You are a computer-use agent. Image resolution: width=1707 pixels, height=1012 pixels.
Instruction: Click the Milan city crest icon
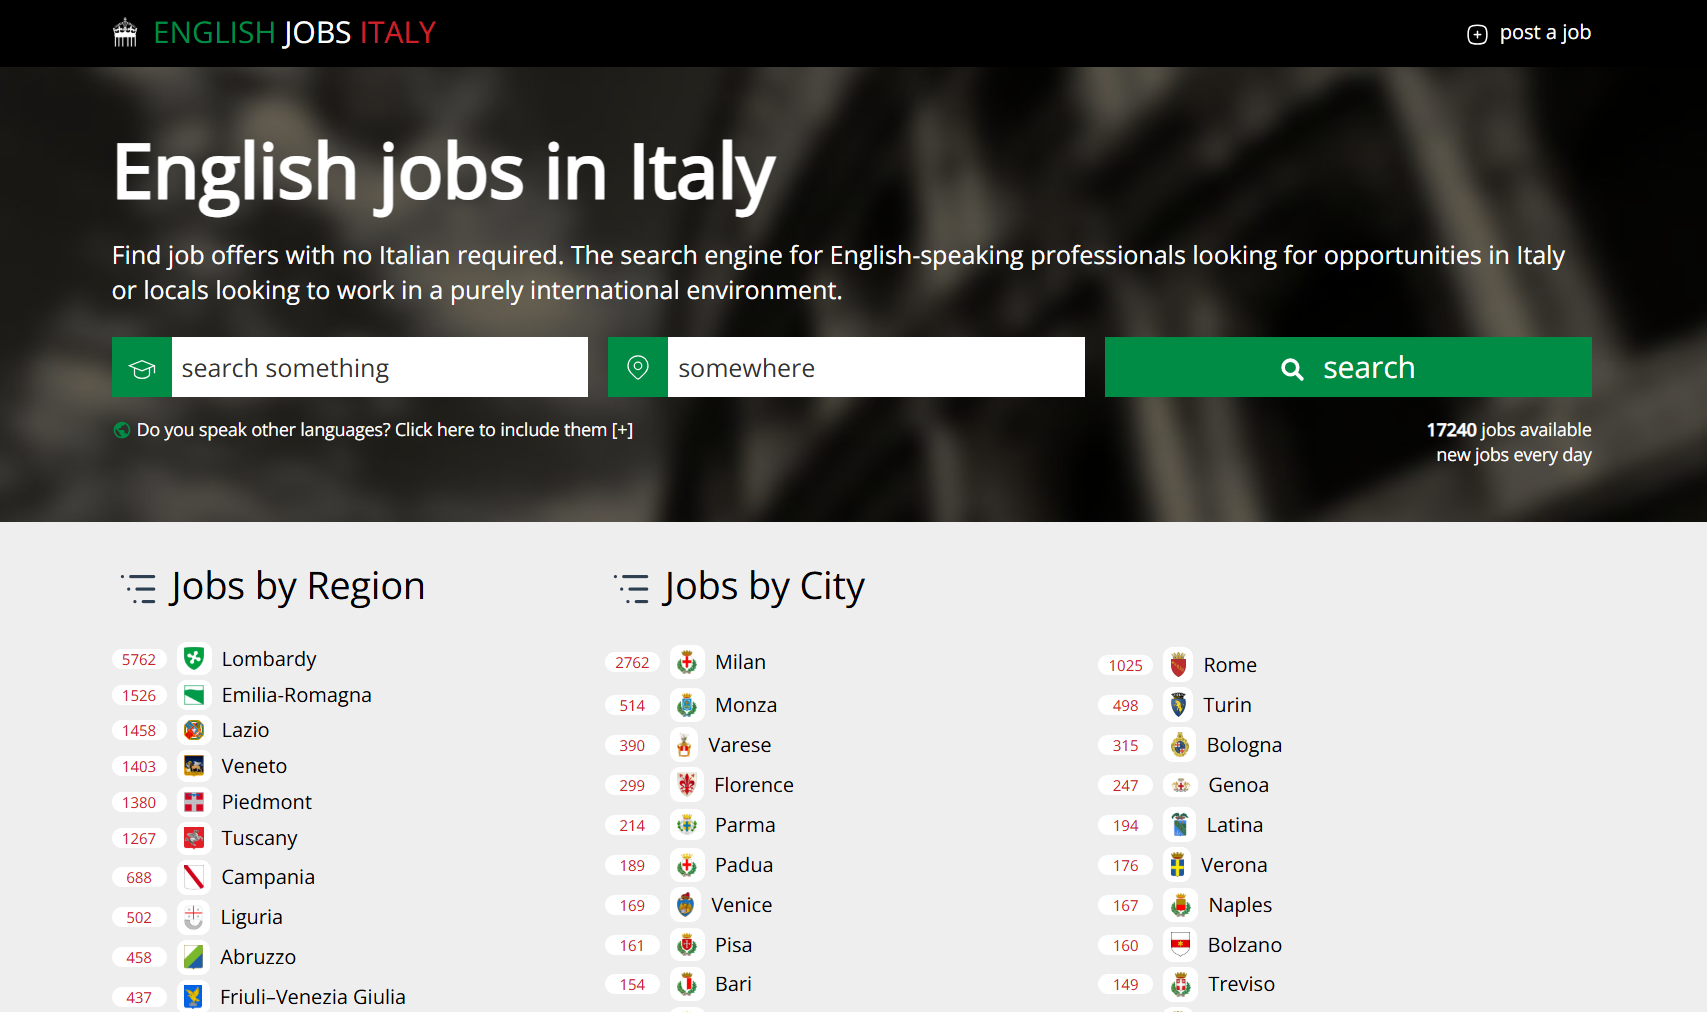tap(687, 661)
